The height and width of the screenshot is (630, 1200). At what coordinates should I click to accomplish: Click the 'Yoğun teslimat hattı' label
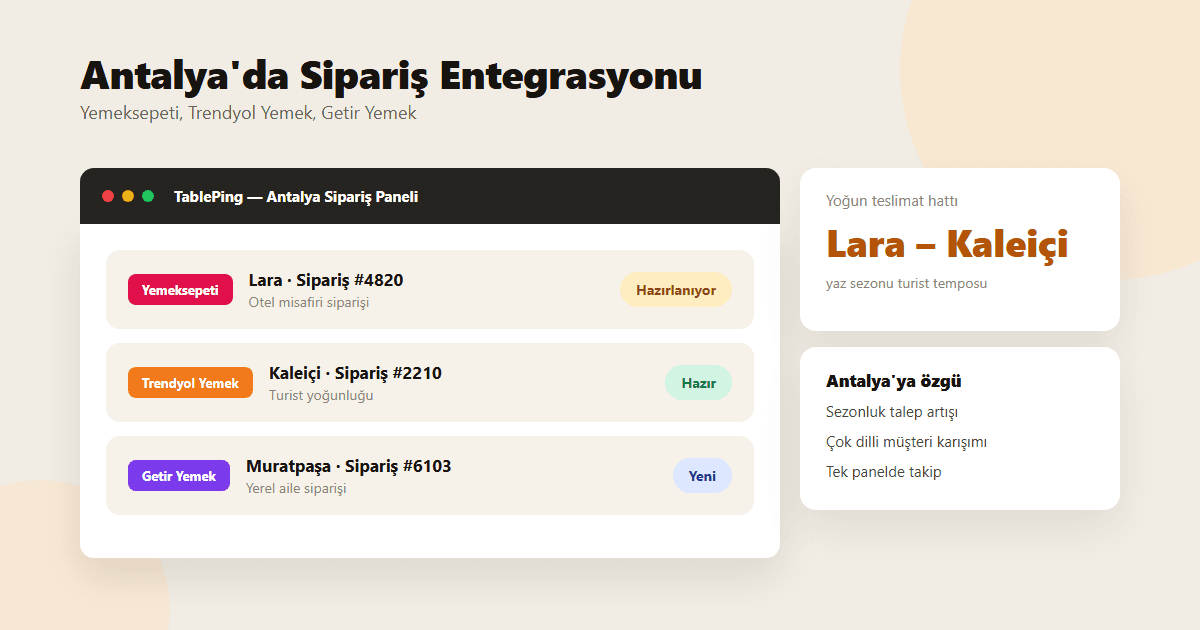[892, 201]
